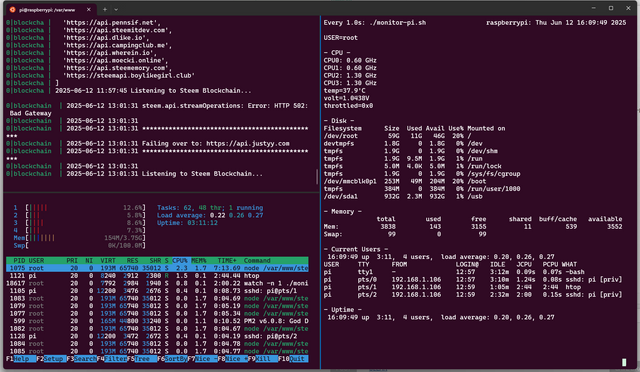
Task: Open a new tab with the plus button
Action: point(105,9)
